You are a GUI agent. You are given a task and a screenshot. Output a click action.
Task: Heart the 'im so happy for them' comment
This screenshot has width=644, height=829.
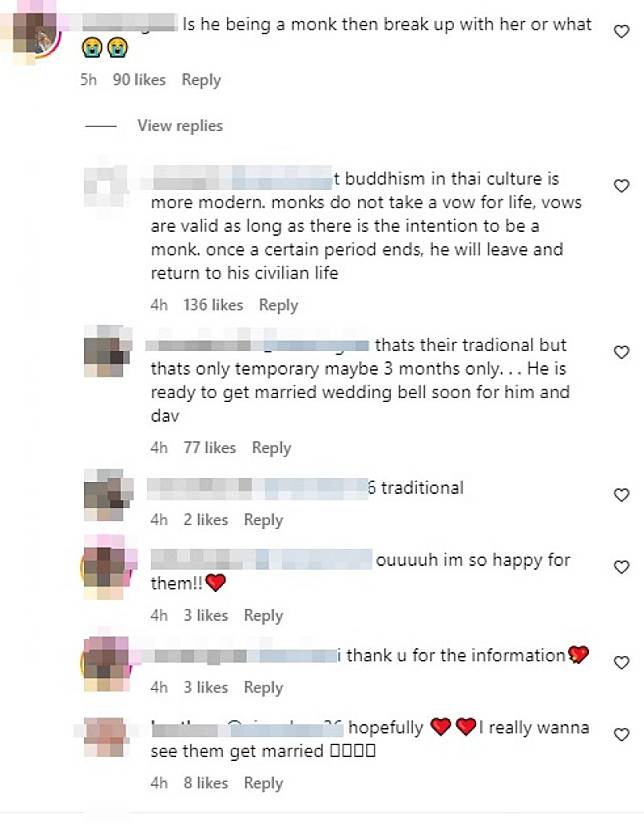coord(621,567)
